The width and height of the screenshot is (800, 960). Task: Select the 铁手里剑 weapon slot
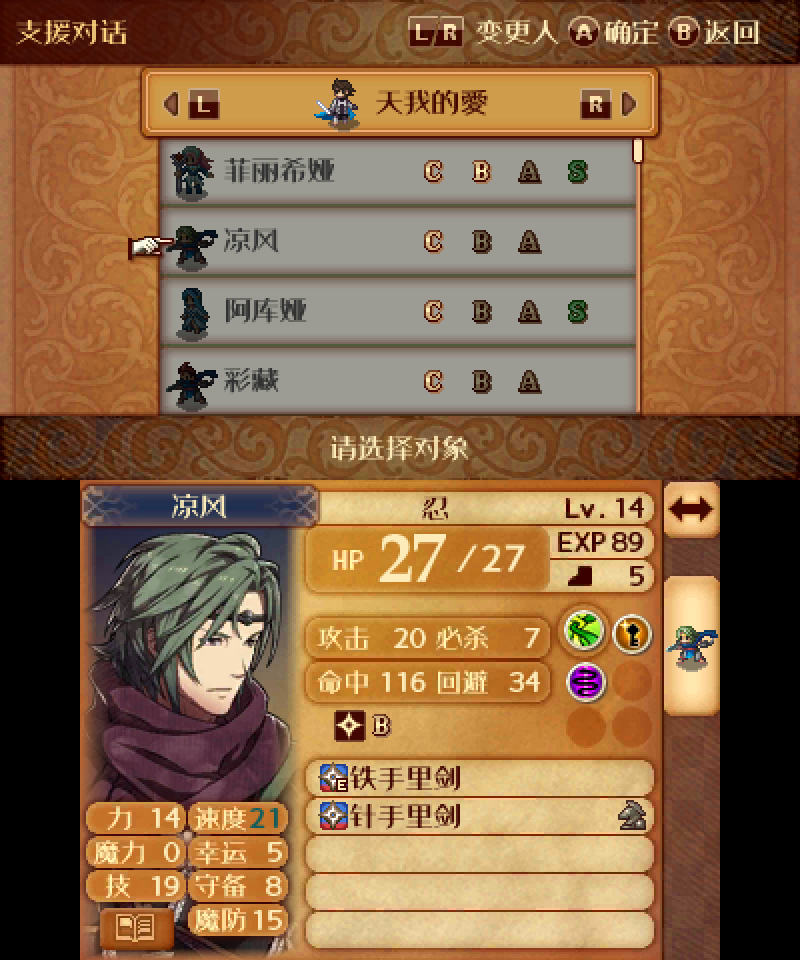point(479,778)
